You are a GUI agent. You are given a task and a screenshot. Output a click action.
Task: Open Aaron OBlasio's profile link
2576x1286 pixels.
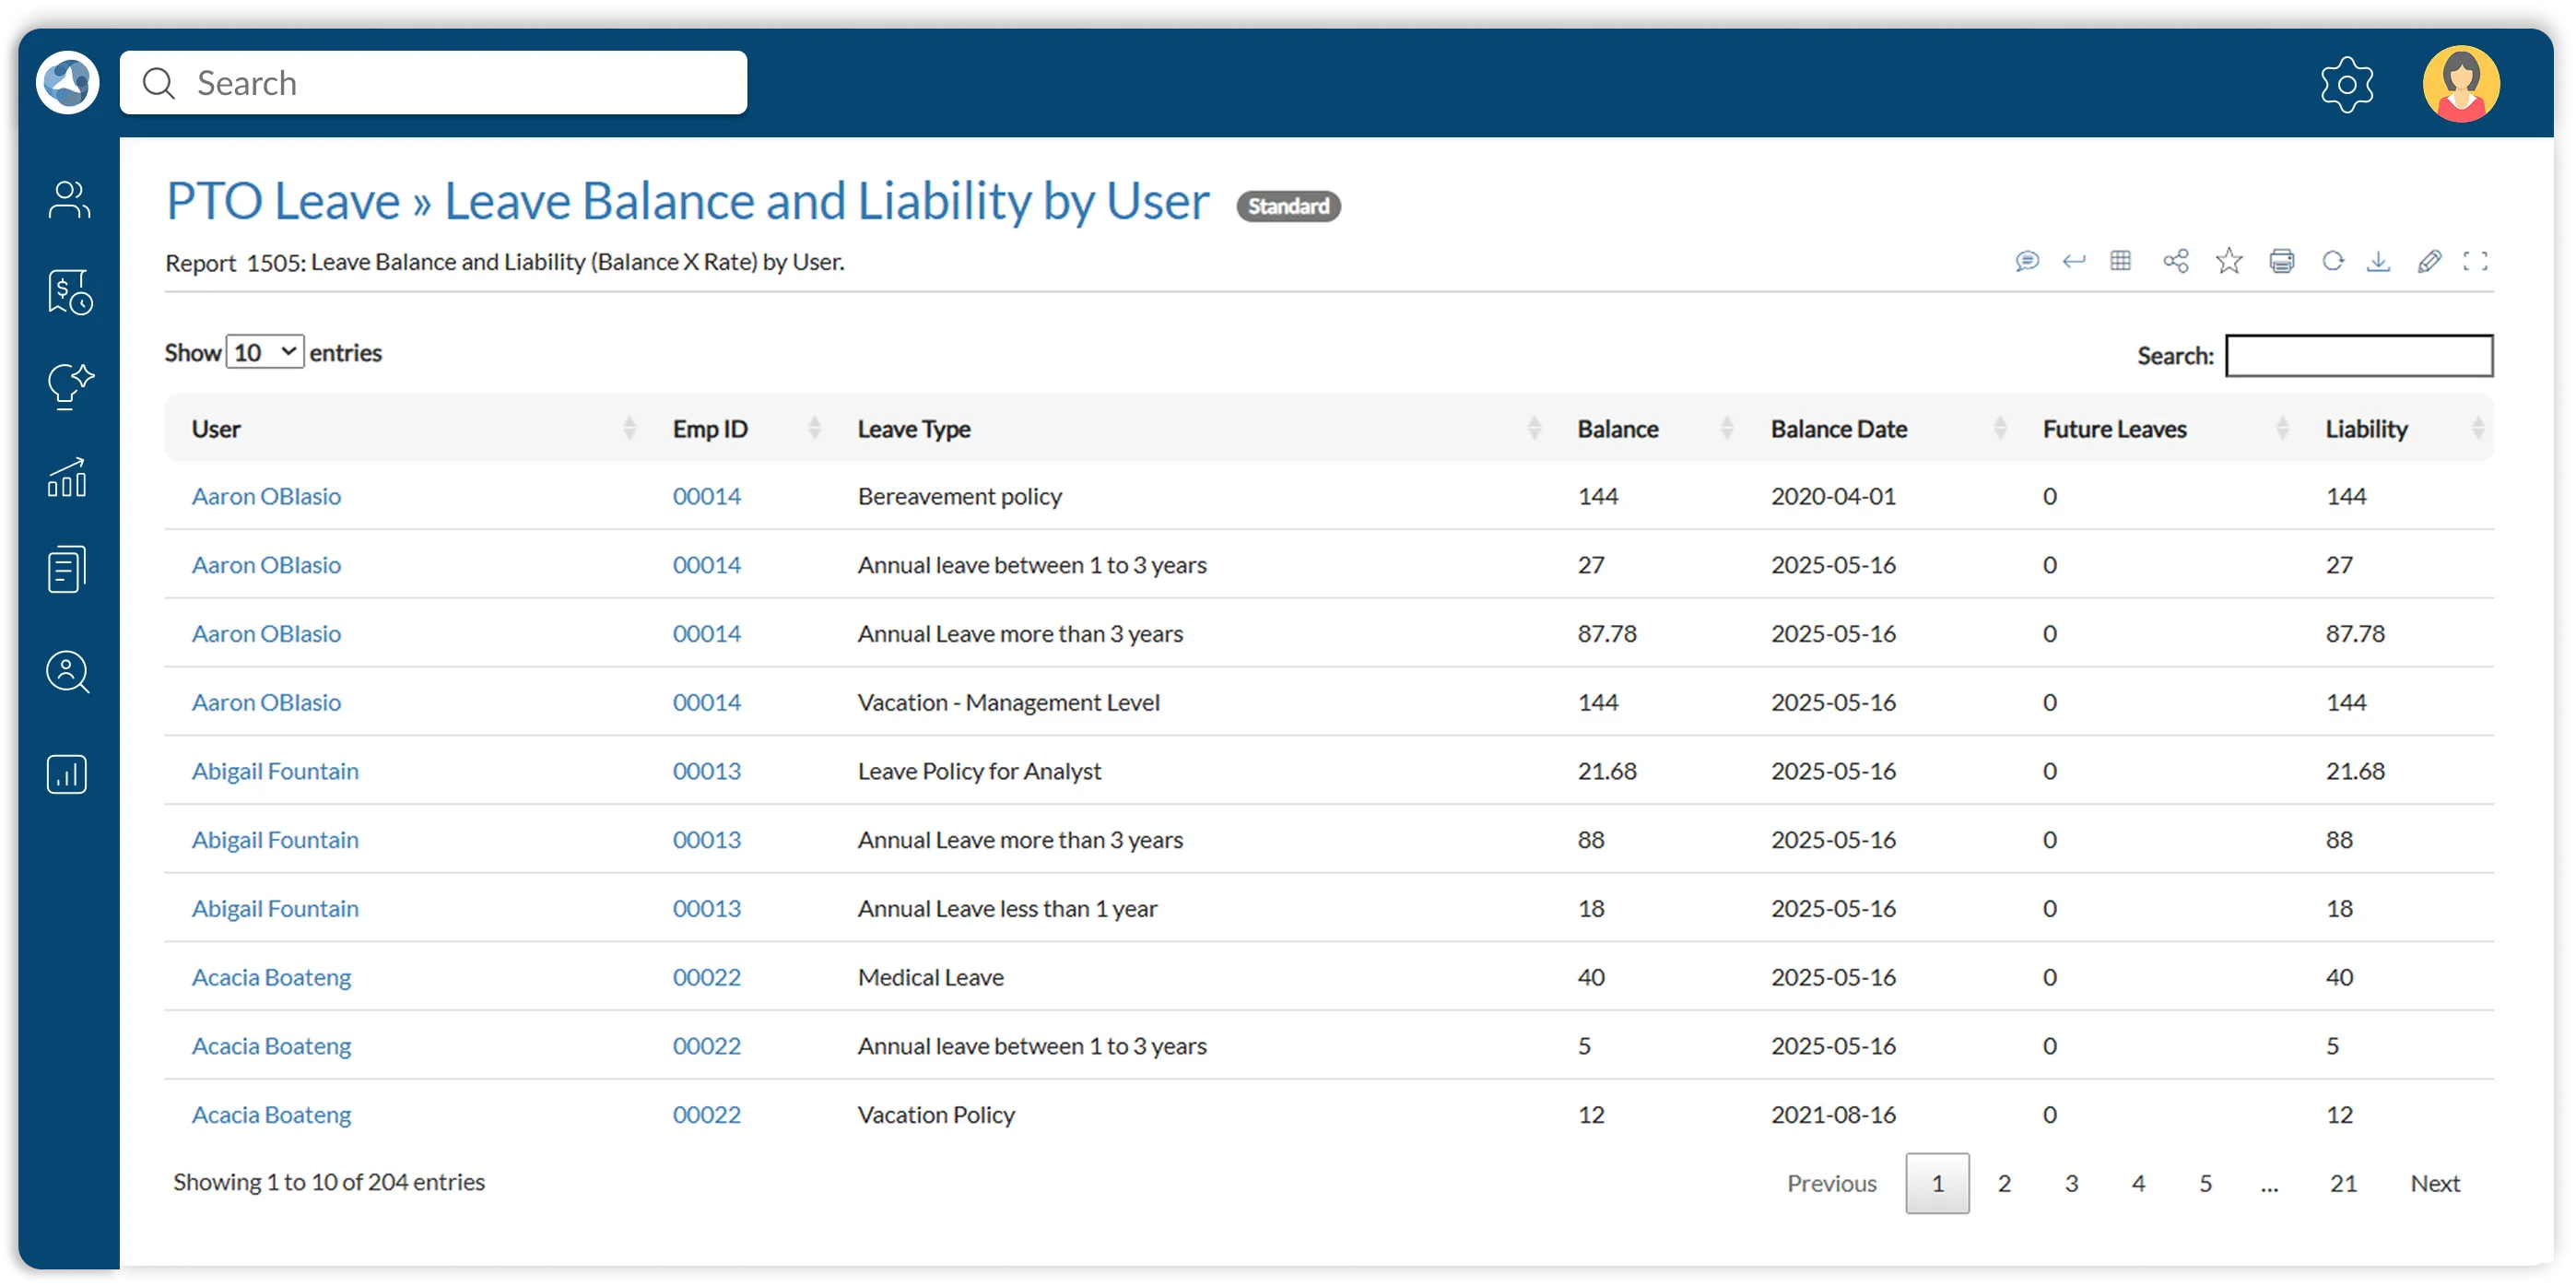266,495
